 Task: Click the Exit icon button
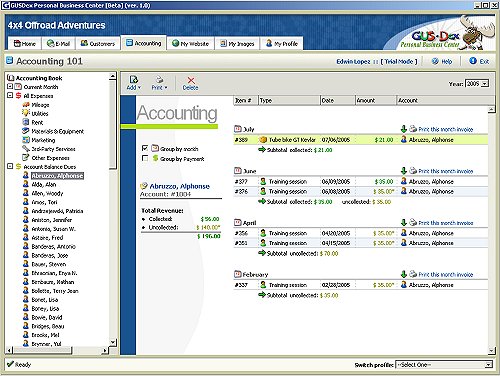click(473, 61)
